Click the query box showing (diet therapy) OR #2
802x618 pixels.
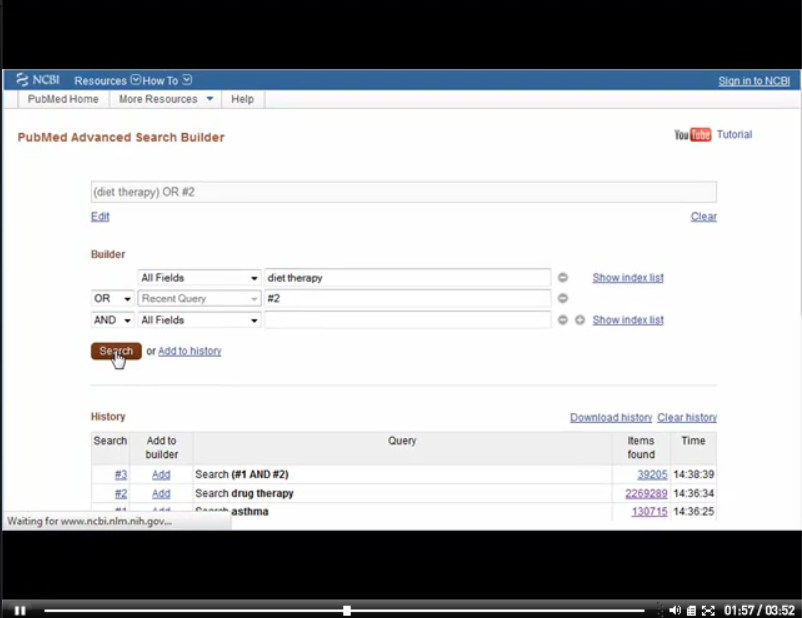[x=404, y=192]
